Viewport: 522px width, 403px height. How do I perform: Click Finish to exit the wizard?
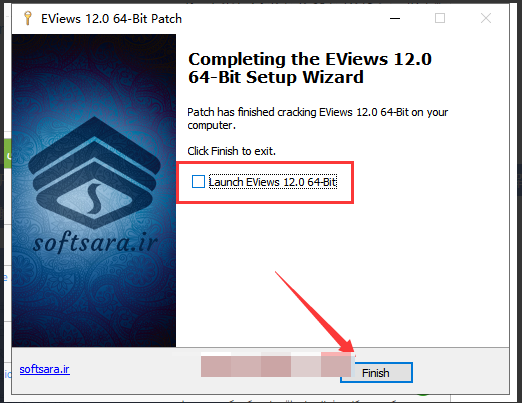[x=376, y=373]
